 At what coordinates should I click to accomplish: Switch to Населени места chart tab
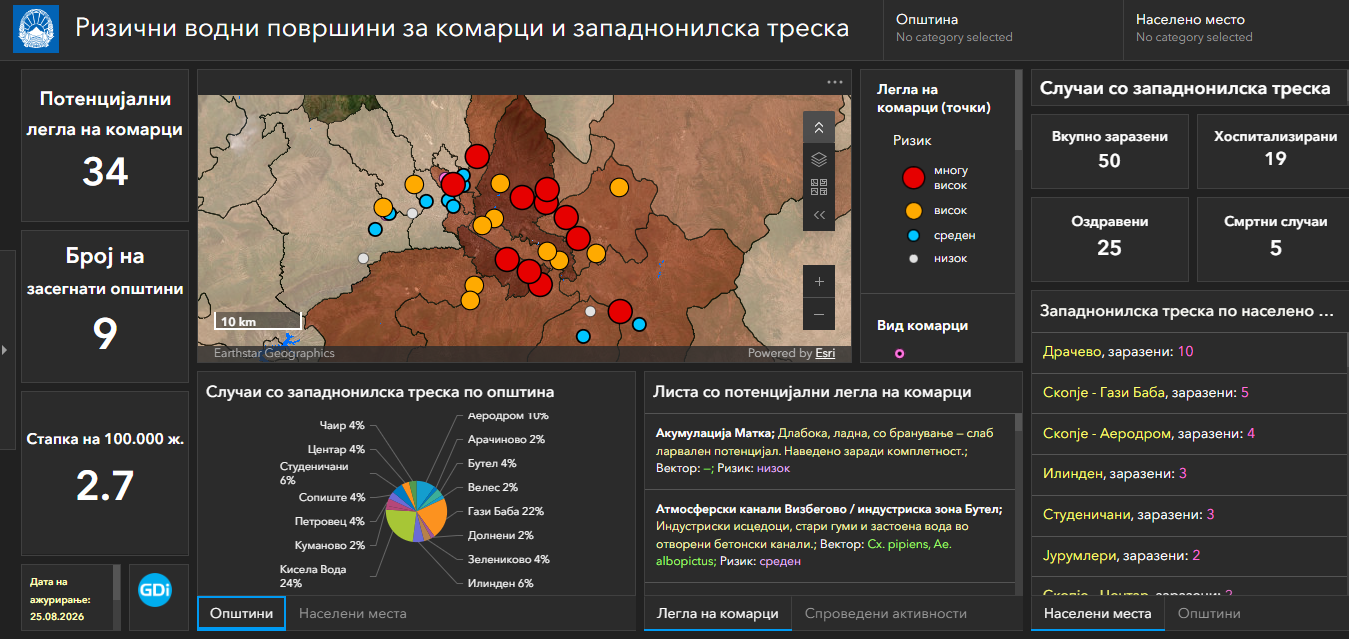(352, 613)
